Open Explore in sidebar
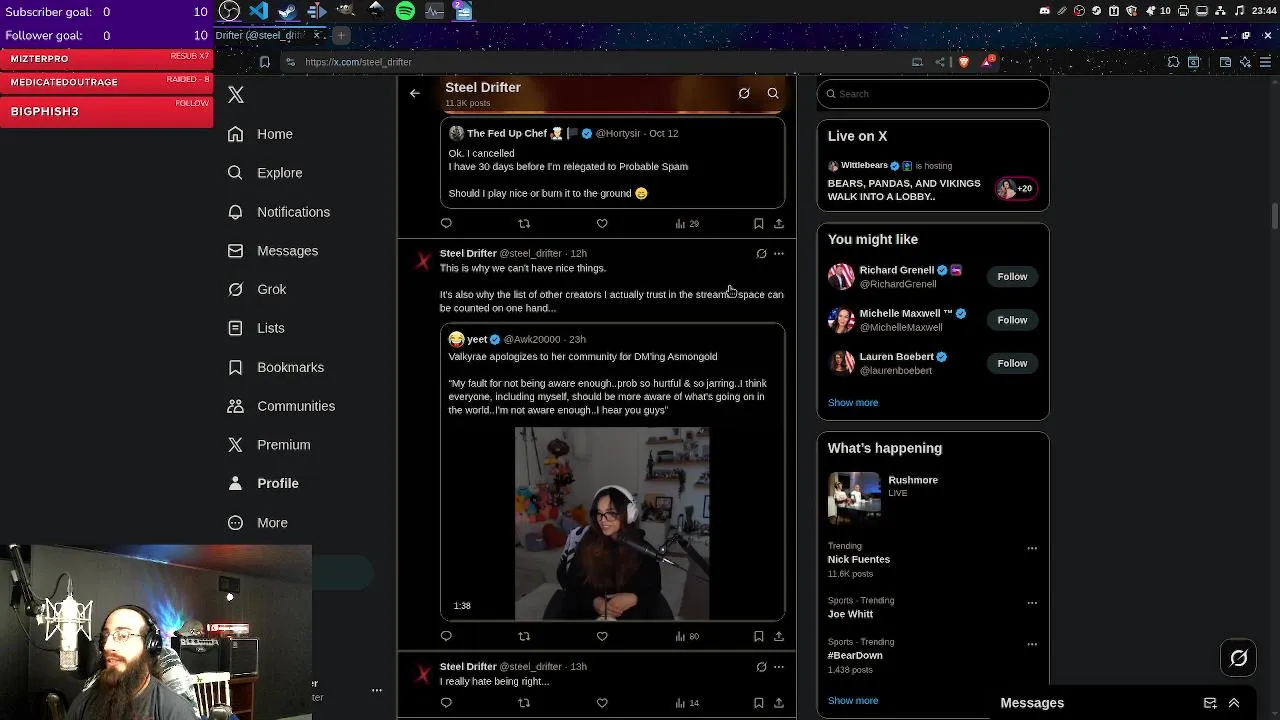The height and width of the screenshot is (720, 1280). coord(265,173)
